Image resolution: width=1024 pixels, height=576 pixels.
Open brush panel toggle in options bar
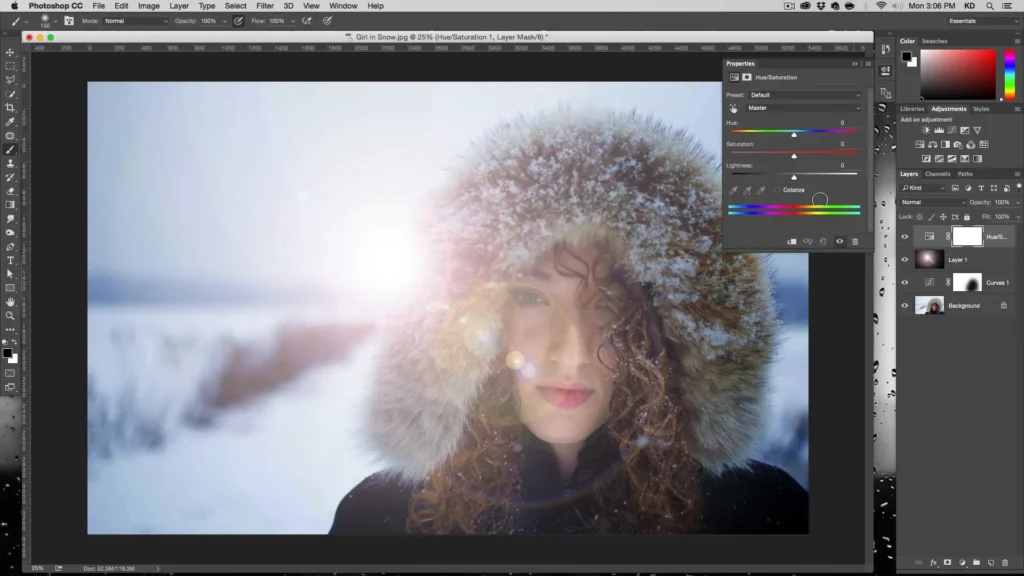coord(69,21)
